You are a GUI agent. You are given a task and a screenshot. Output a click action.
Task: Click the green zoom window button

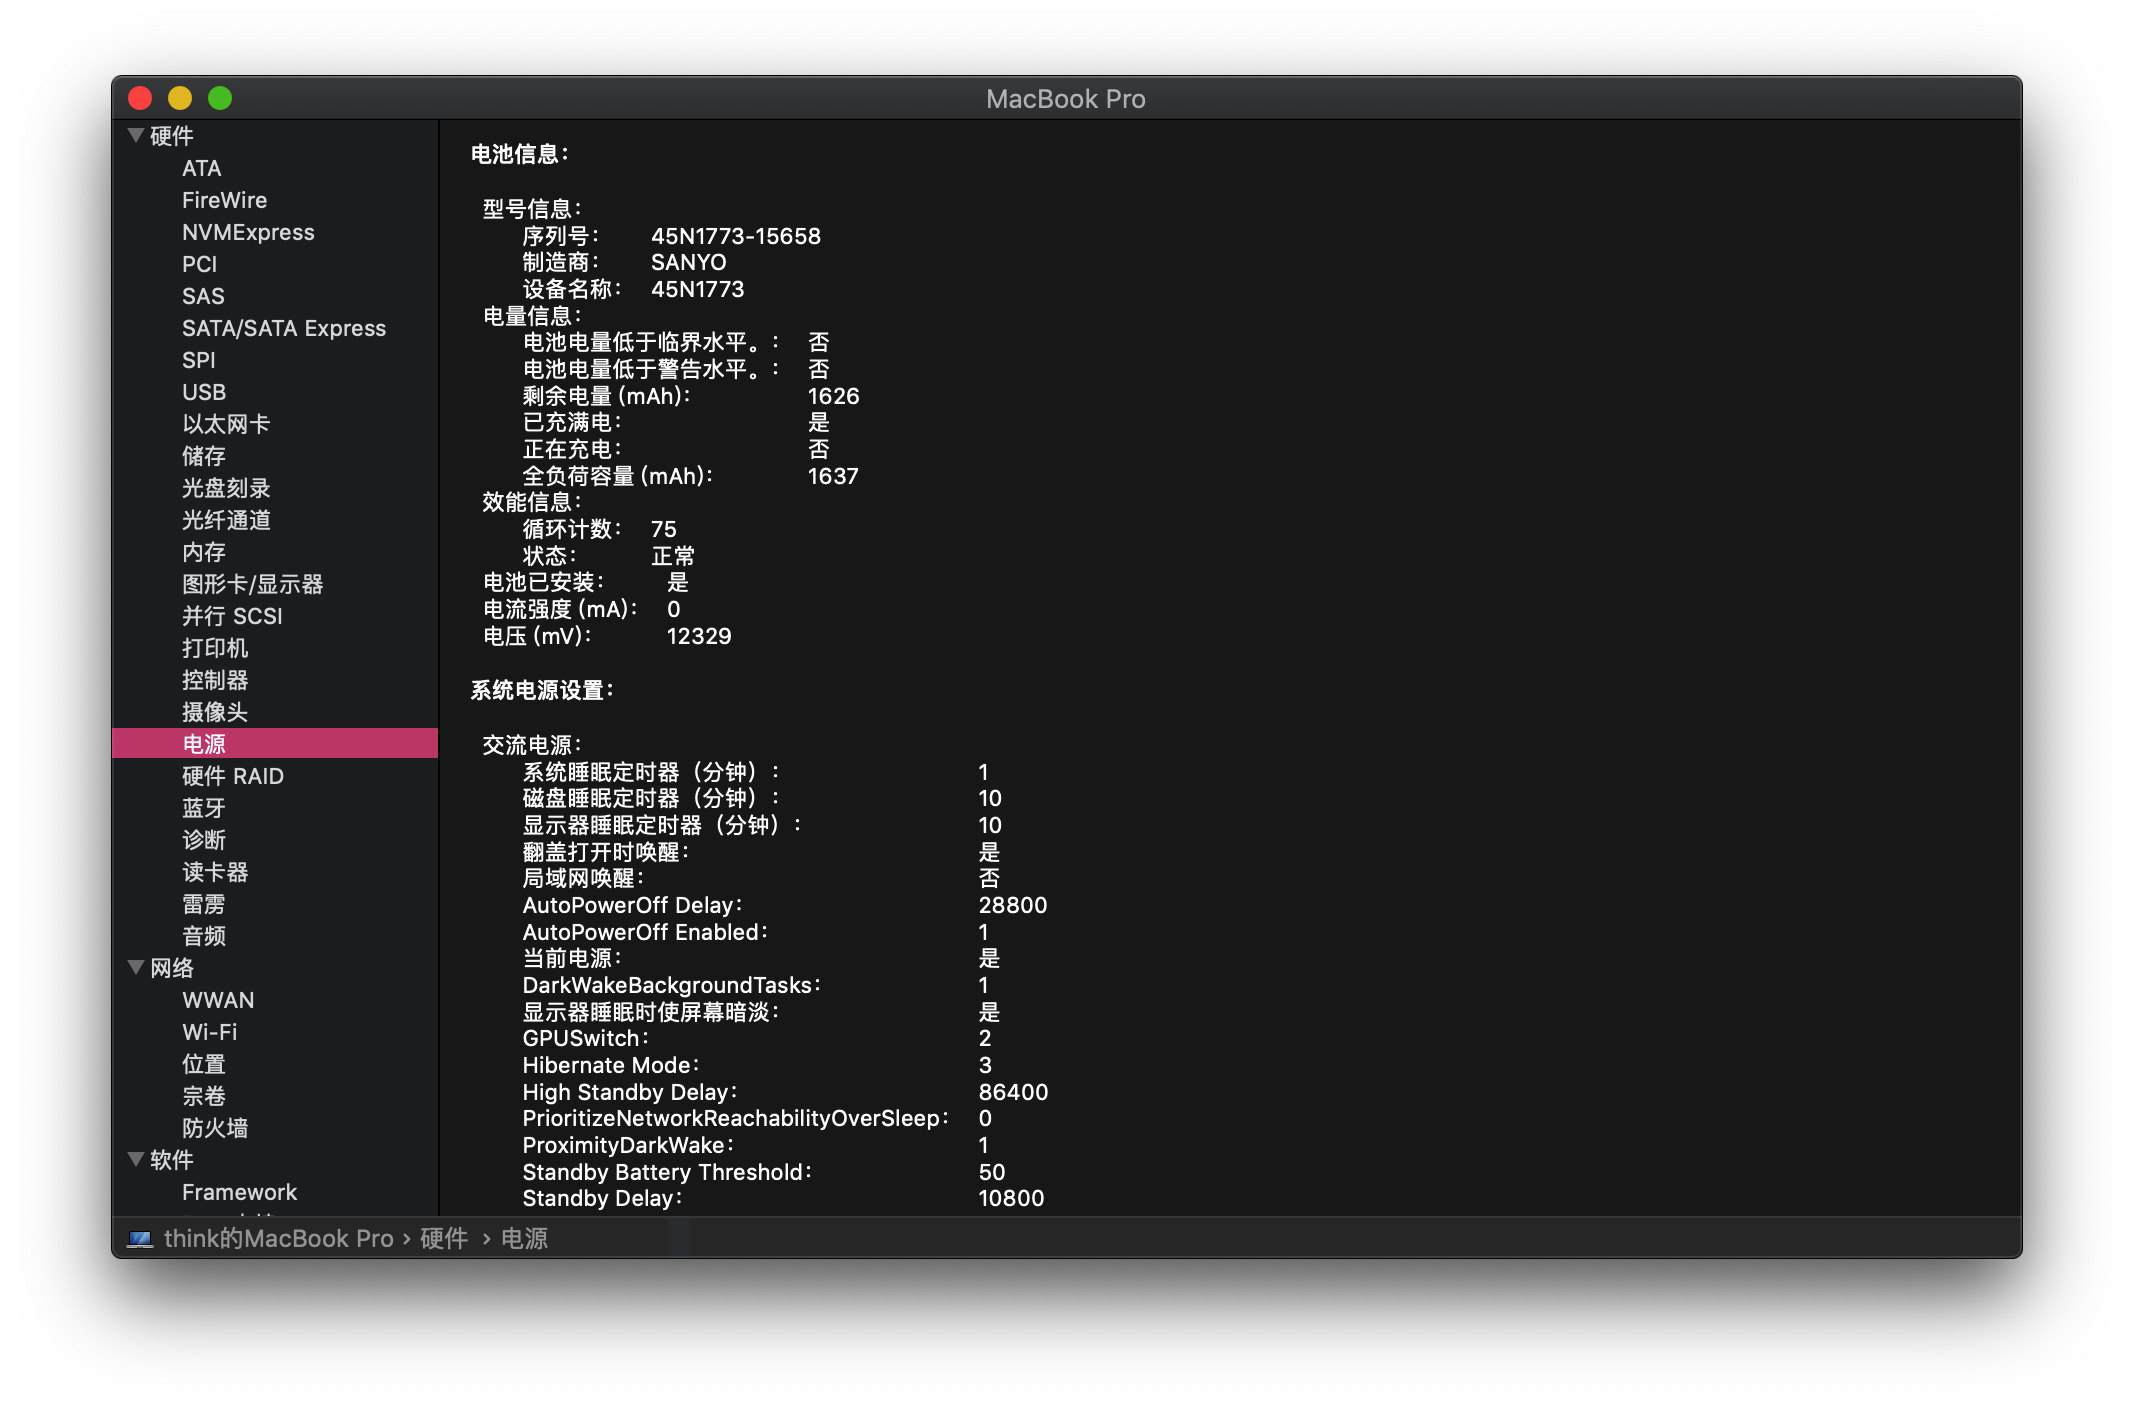point(220,98)
